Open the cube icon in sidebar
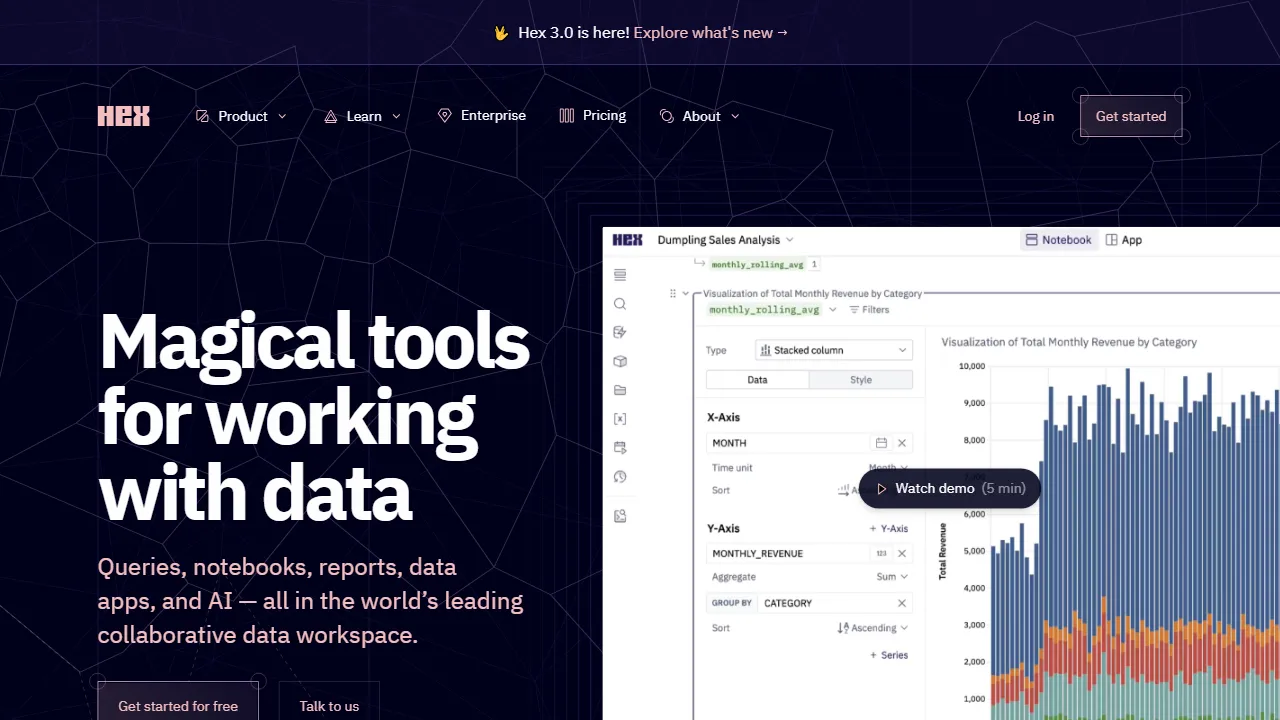The image size is (1280, 720). [x=620, y=361]
